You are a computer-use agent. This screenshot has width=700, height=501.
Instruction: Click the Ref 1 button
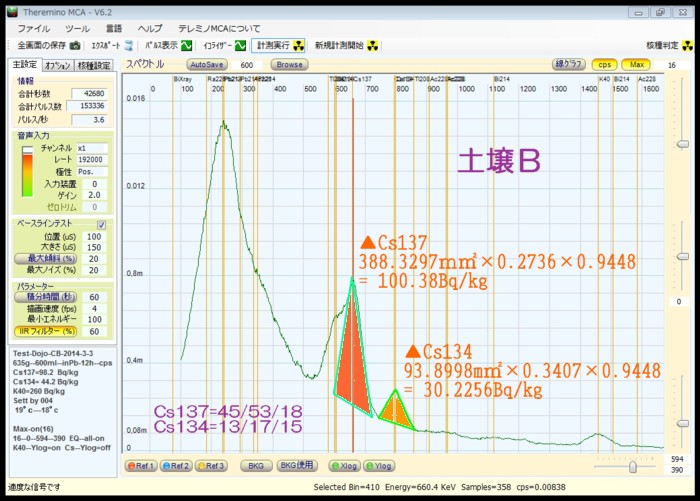141,466
